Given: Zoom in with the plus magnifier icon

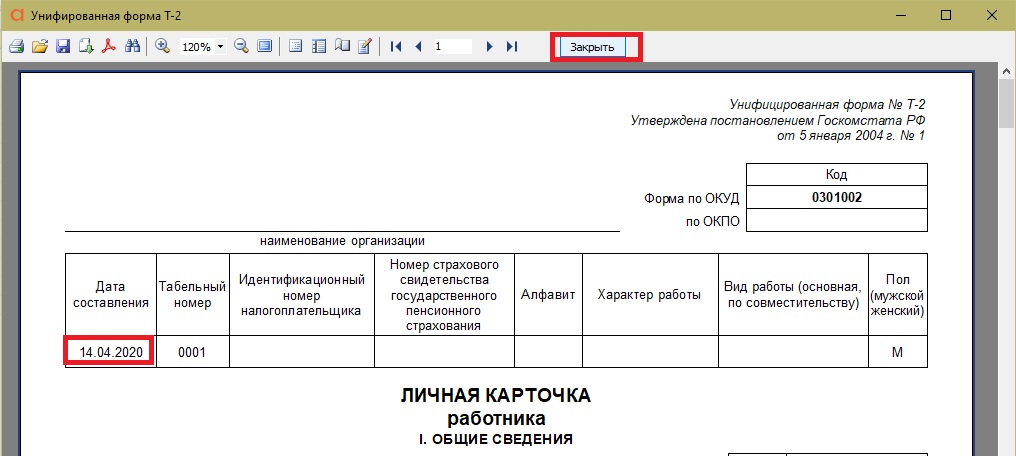Looking at the screenshot, I should click(x=163, y=47).
